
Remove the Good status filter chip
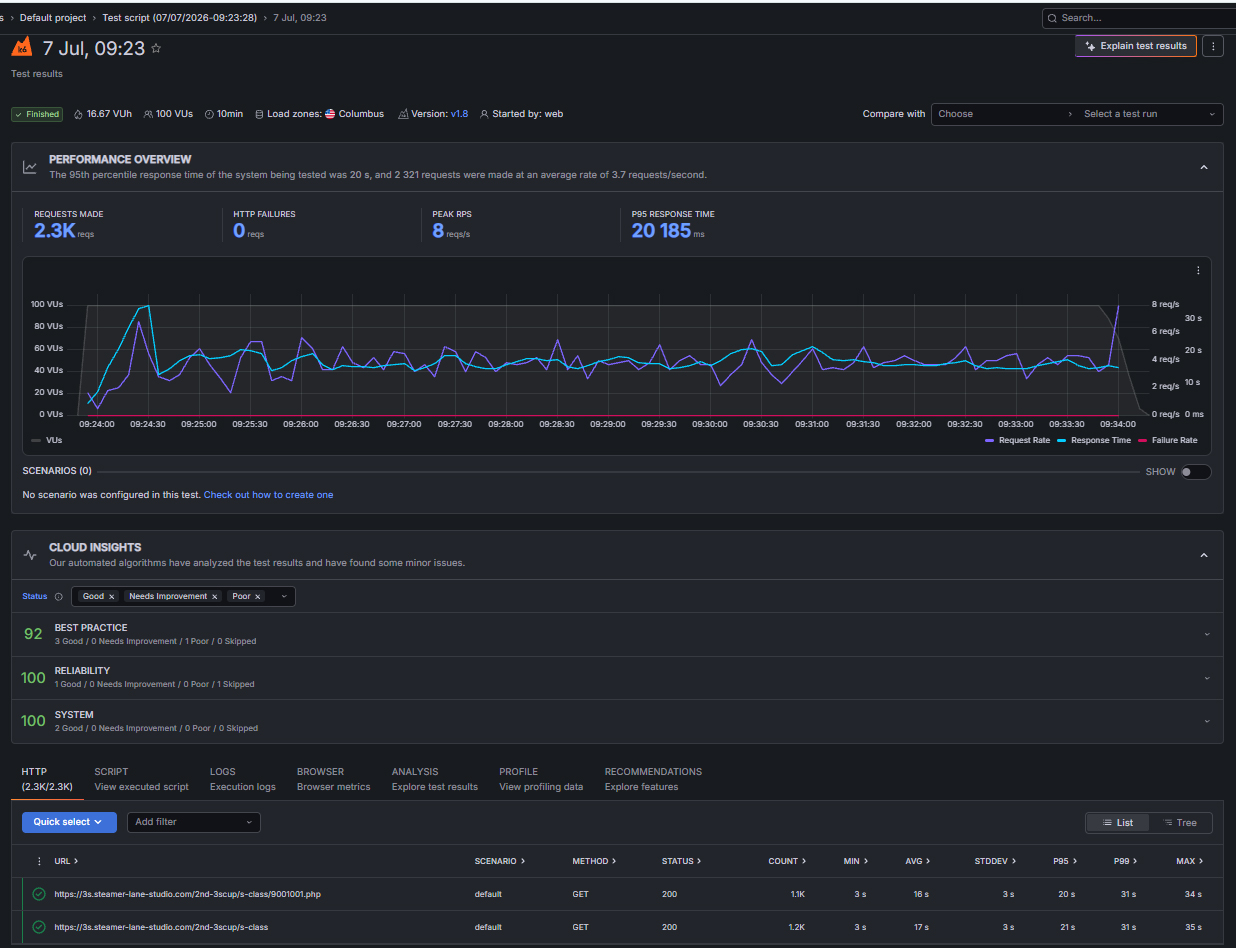point(112,596)
